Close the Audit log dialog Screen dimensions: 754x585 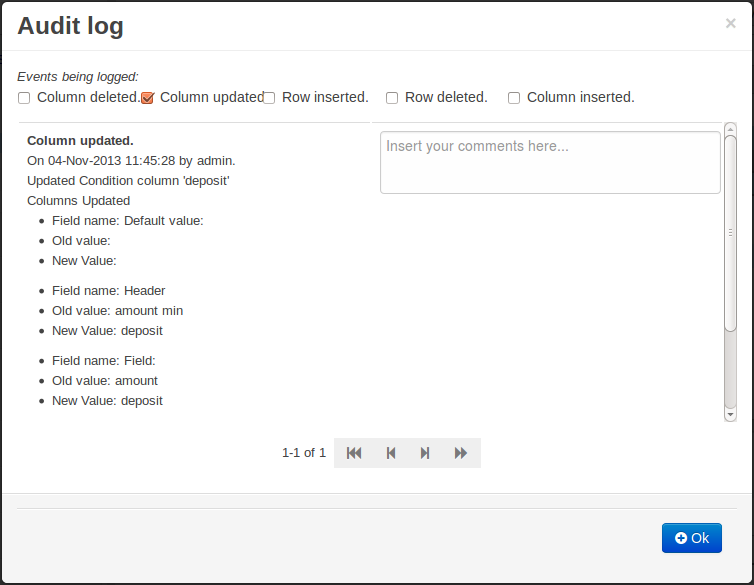click(x=730, y=24)
